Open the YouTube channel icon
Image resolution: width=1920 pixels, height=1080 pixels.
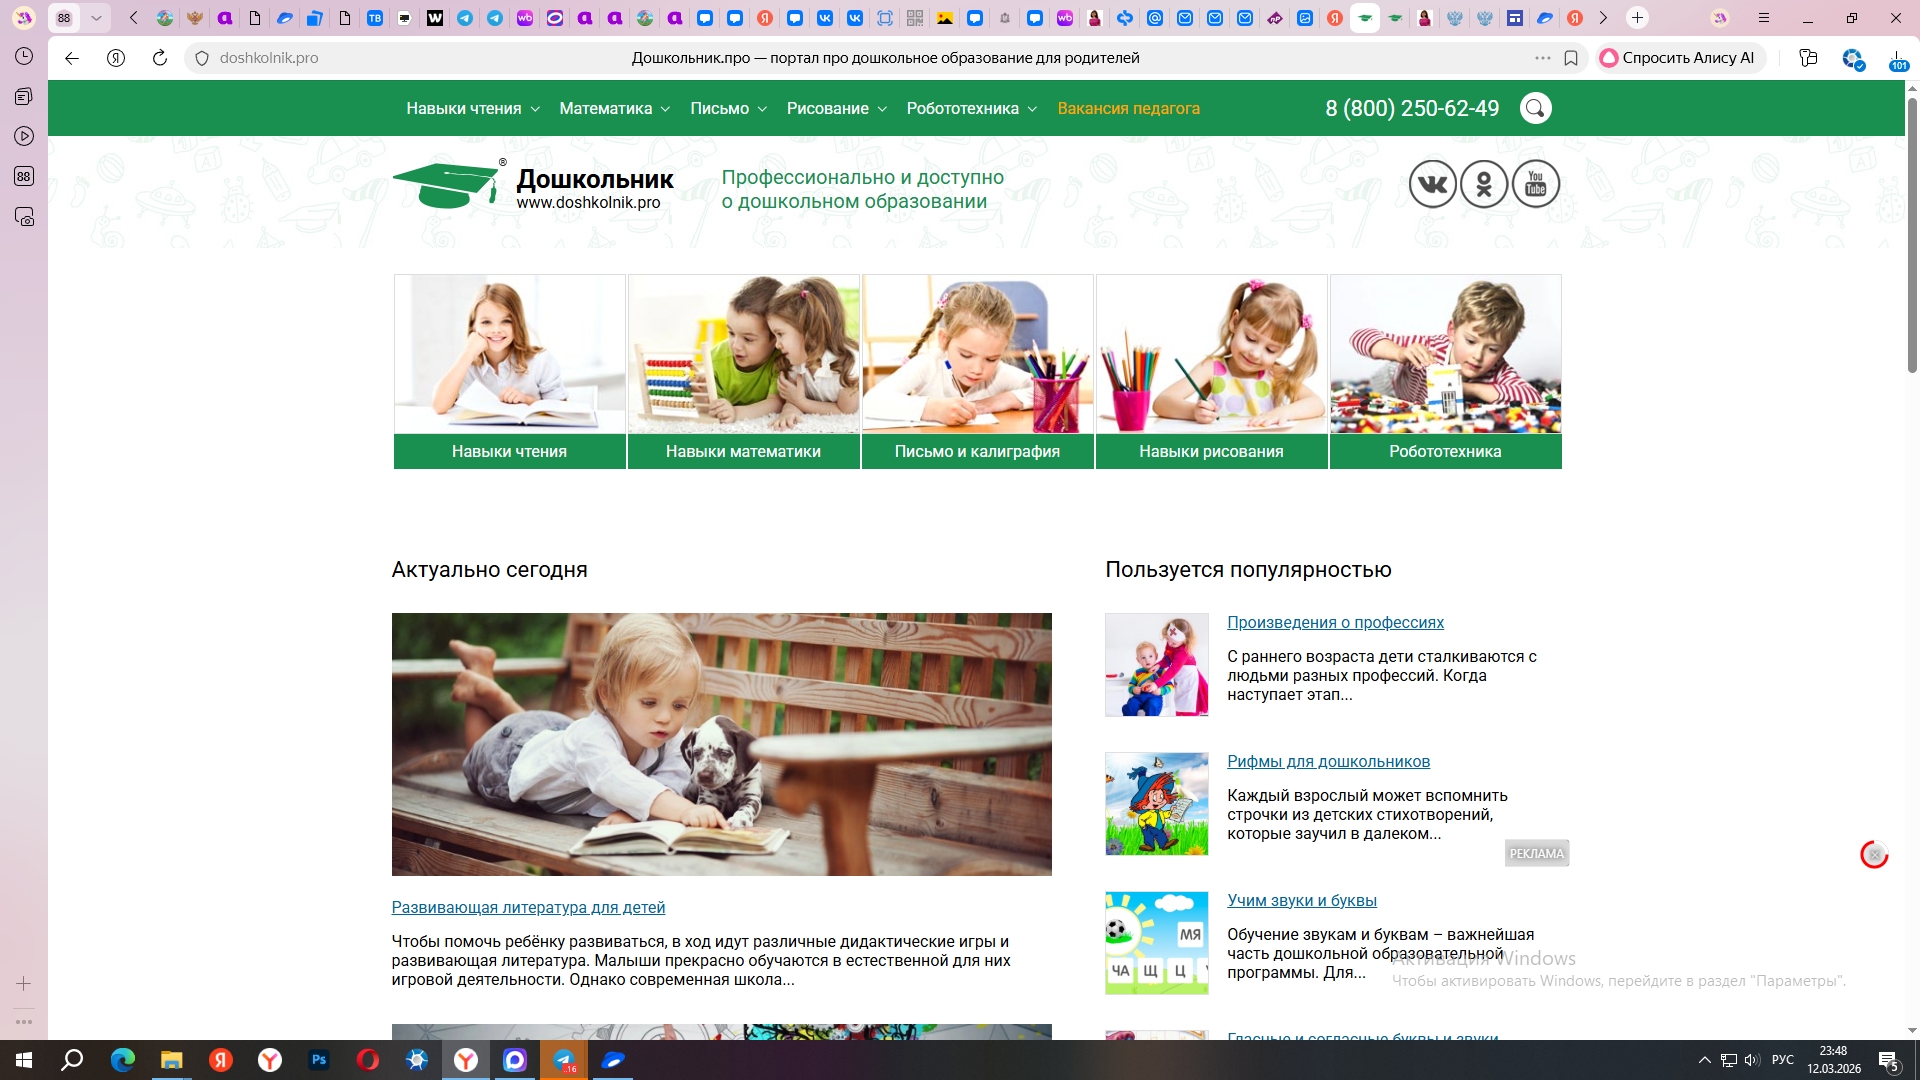1536,184
